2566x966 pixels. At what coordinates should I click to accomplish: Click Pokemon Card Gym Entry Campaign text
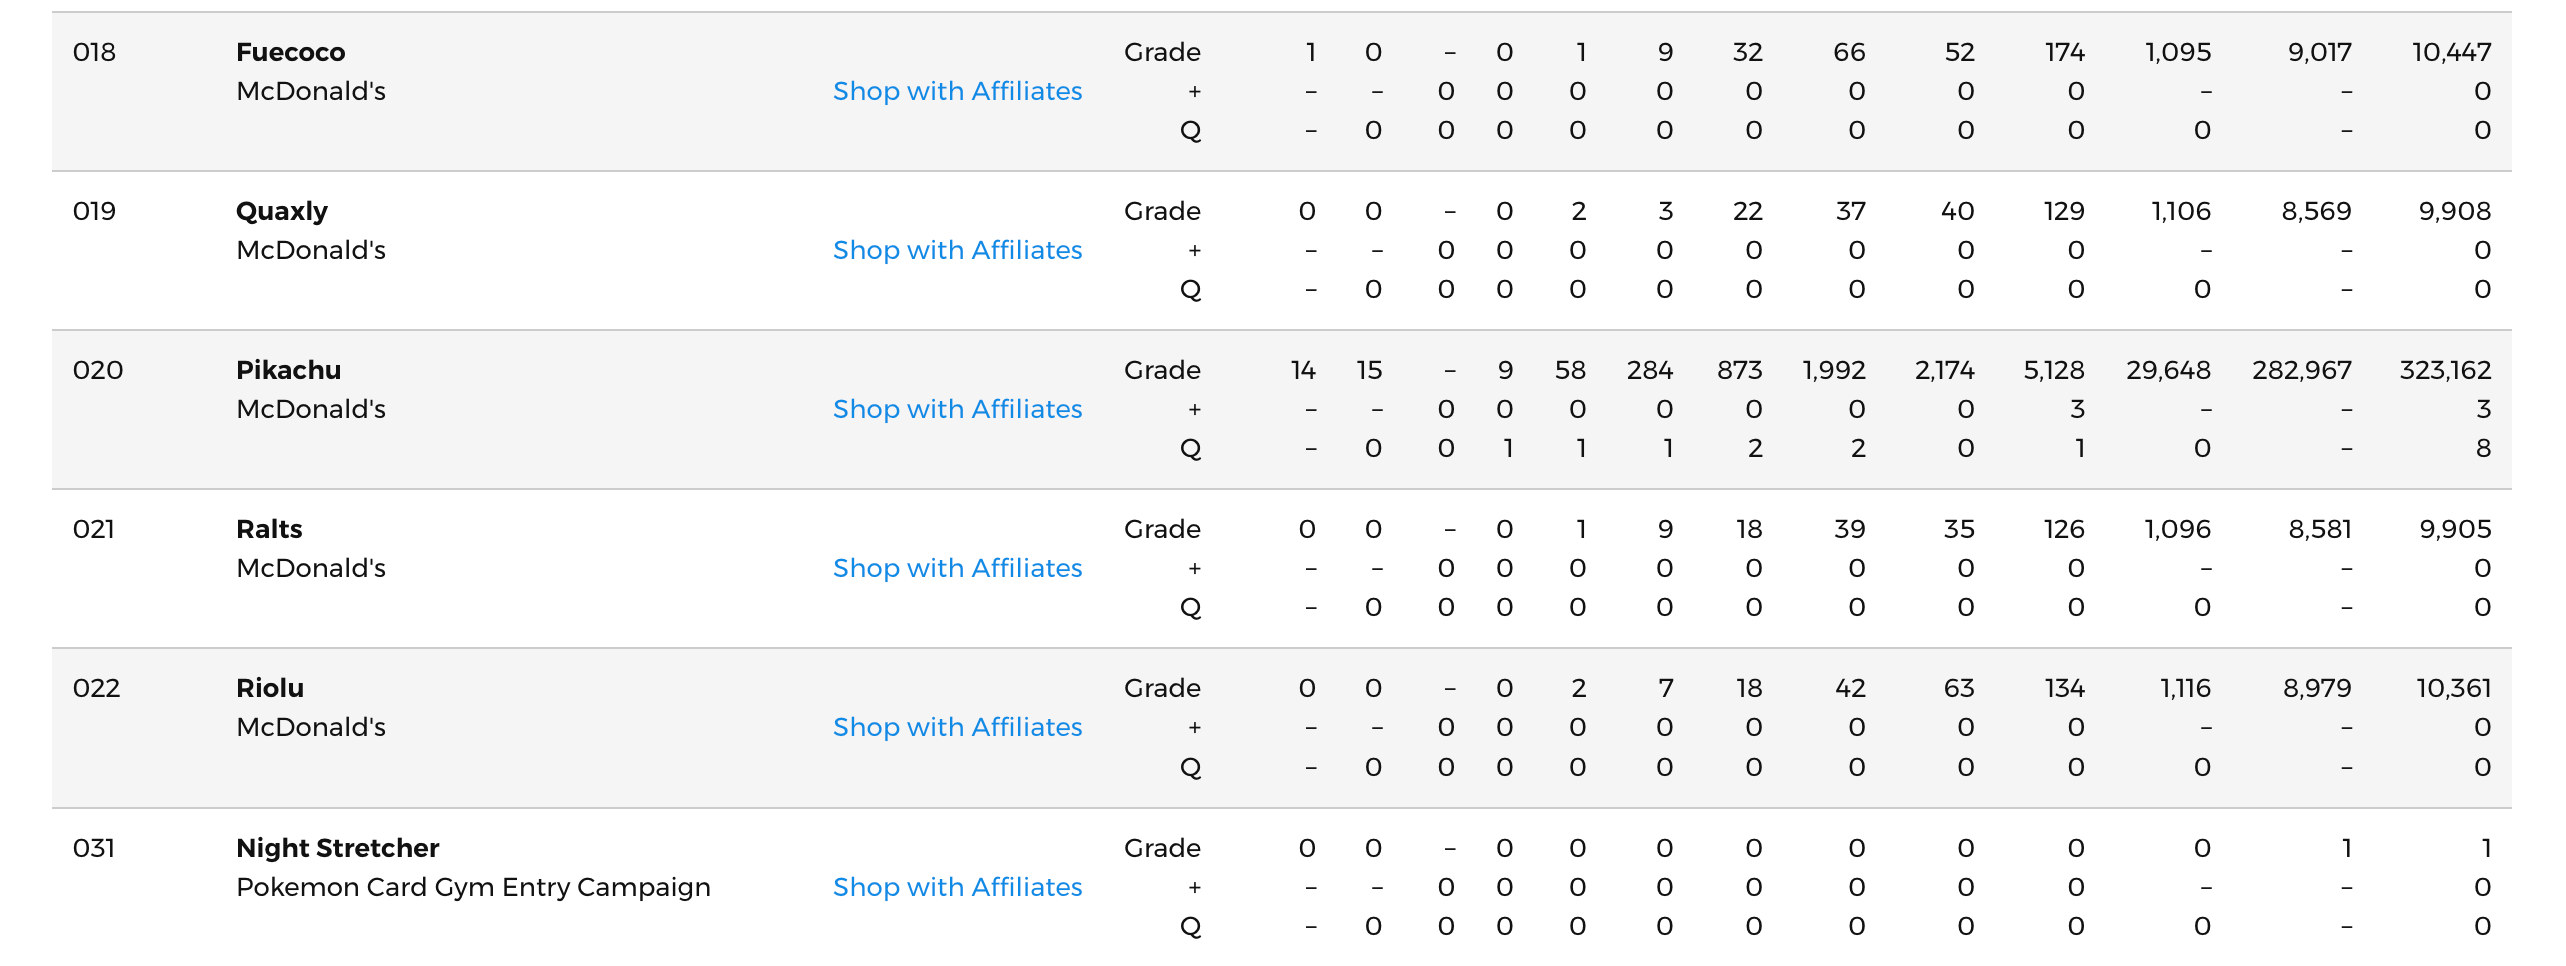pyautogui.click(x=473, y=888)
